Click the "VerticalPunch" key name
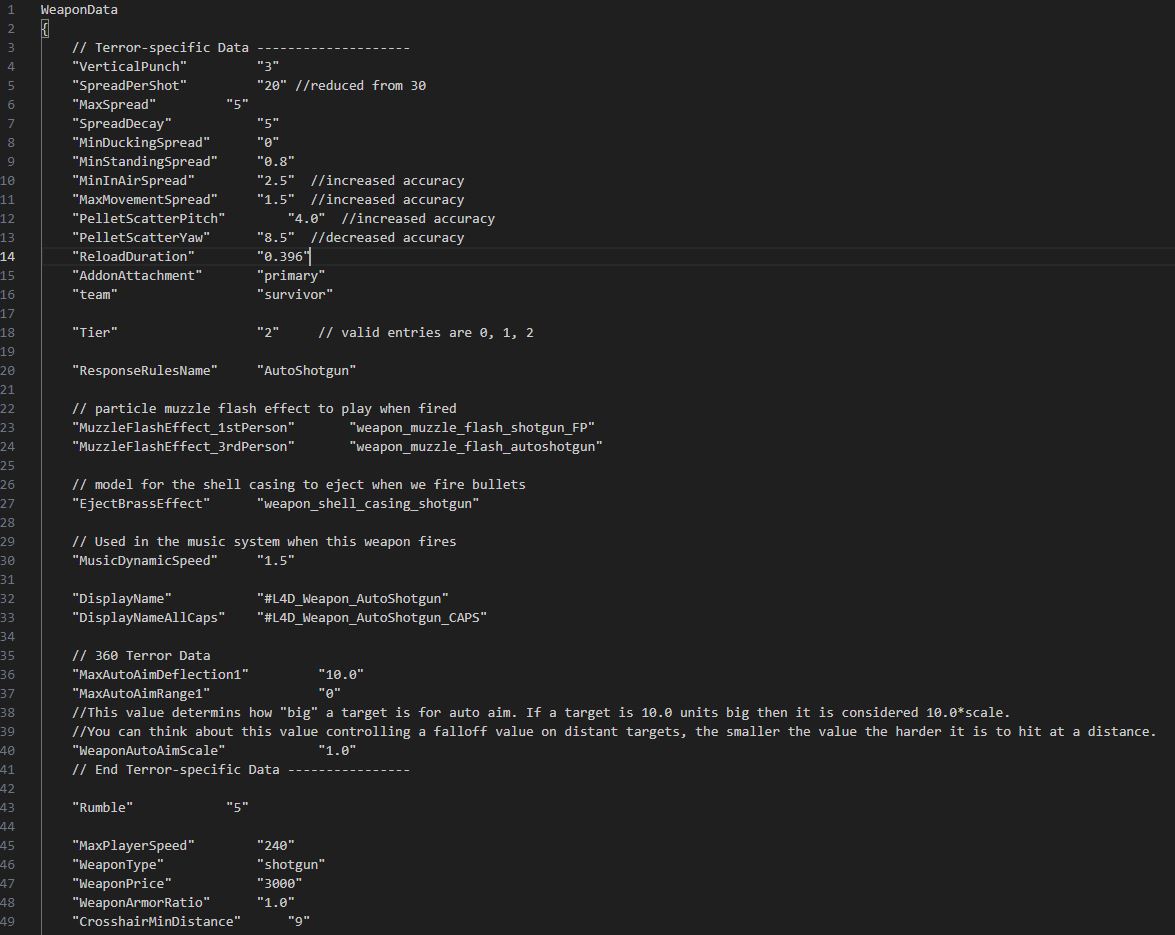Viewport: 1175px width, 935px height. click(x=129, y=67)
